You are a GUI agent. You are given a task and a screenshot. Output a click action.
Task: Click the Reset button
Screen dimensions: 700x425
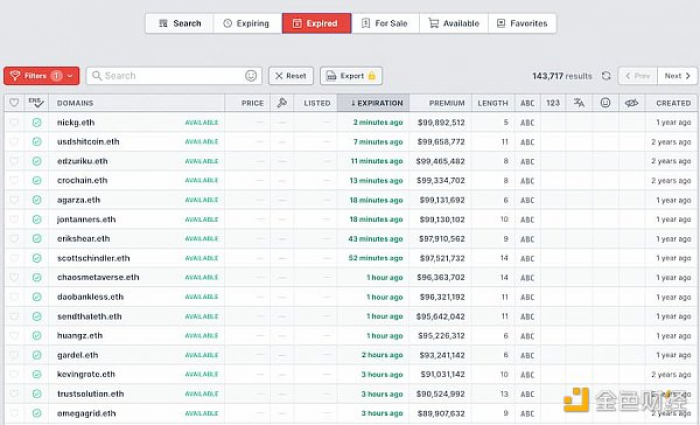[291, 76]
